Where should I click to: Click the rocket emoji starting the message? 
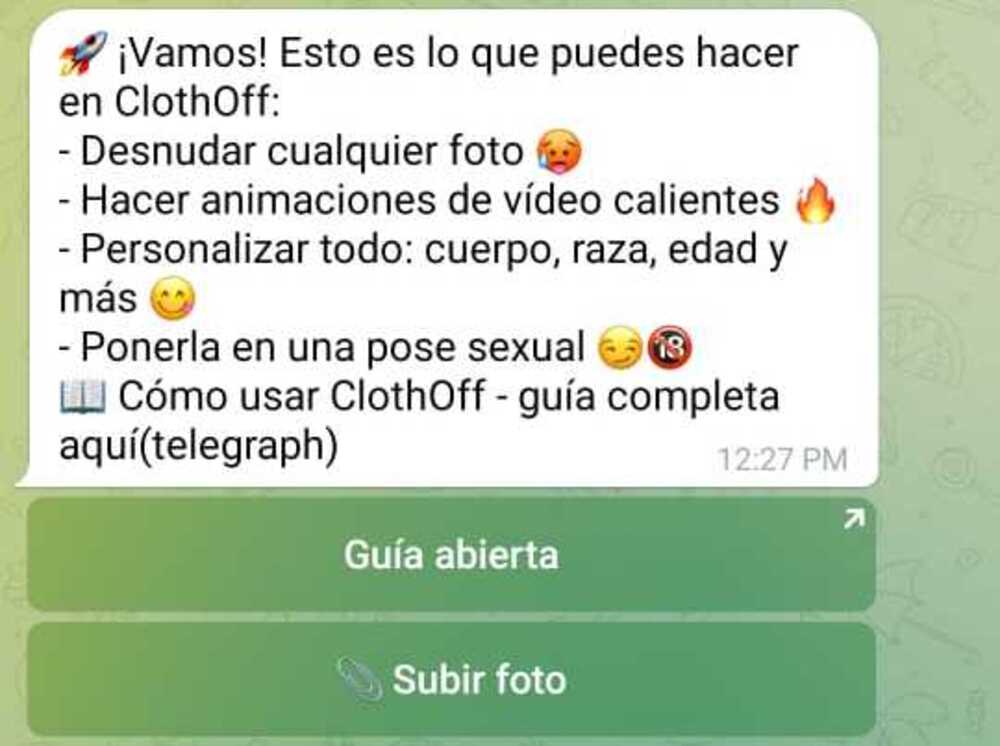pos(83,53)
